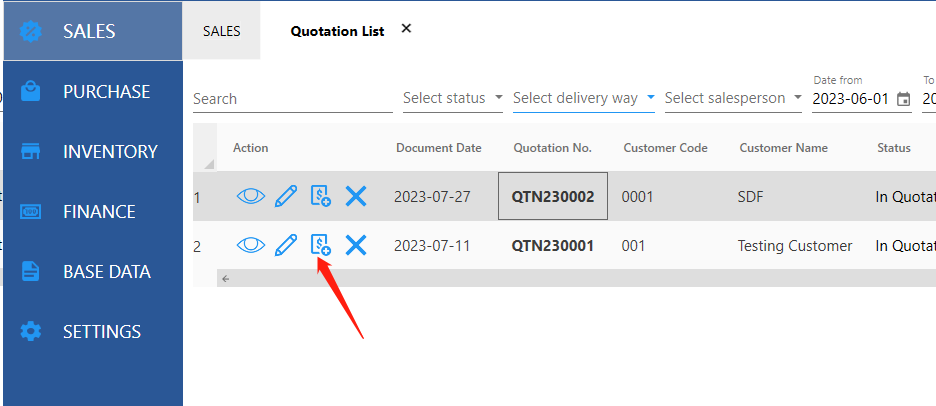Viewport: 936px width, 406px height.
Task: Delete quotation QTN230002 with the X icon
Action: coord(356,197)
